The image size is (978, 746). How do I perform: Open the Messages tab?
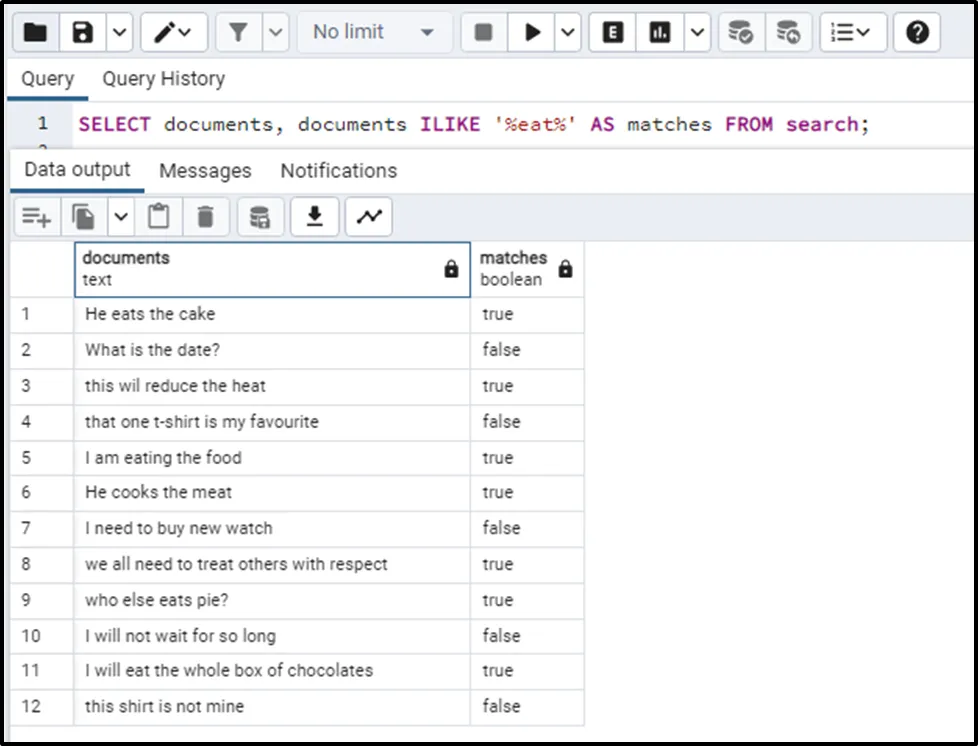[x=205, y=171]
